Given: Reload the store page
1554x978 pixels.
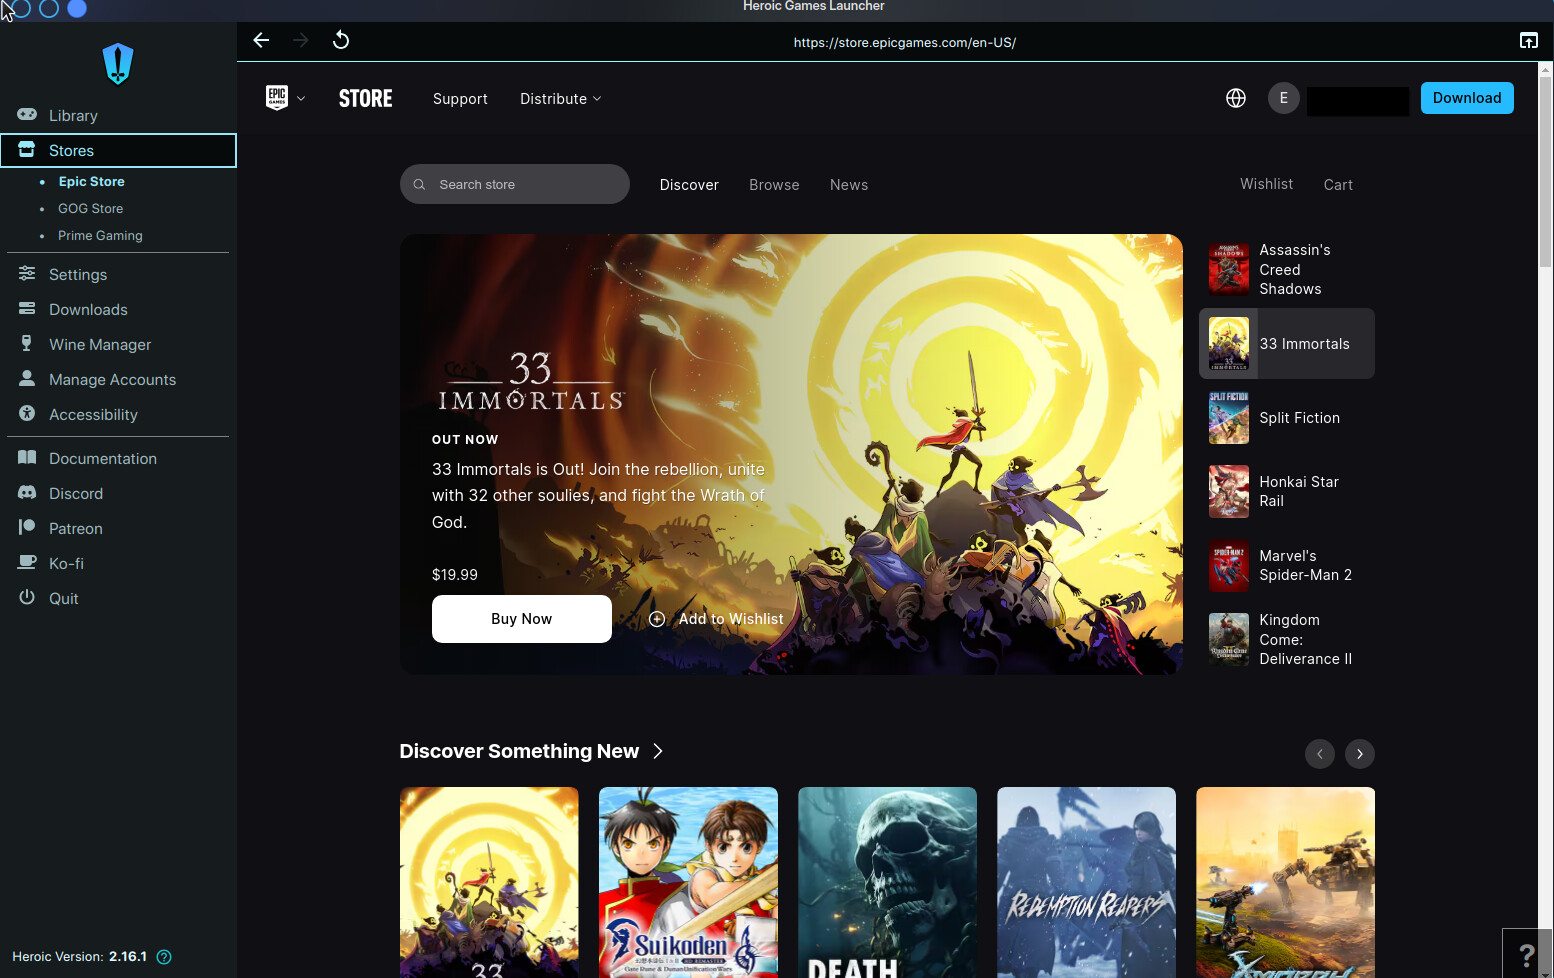Looking at the screenshot, I should [341, 40].
